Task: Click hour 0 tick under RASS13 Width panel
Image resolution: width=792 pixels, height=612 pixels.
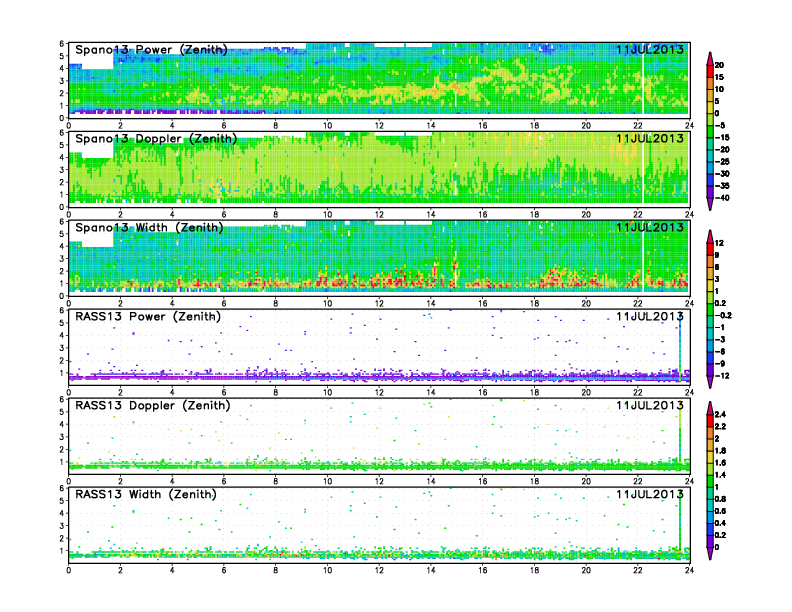Action: [69, 570]
